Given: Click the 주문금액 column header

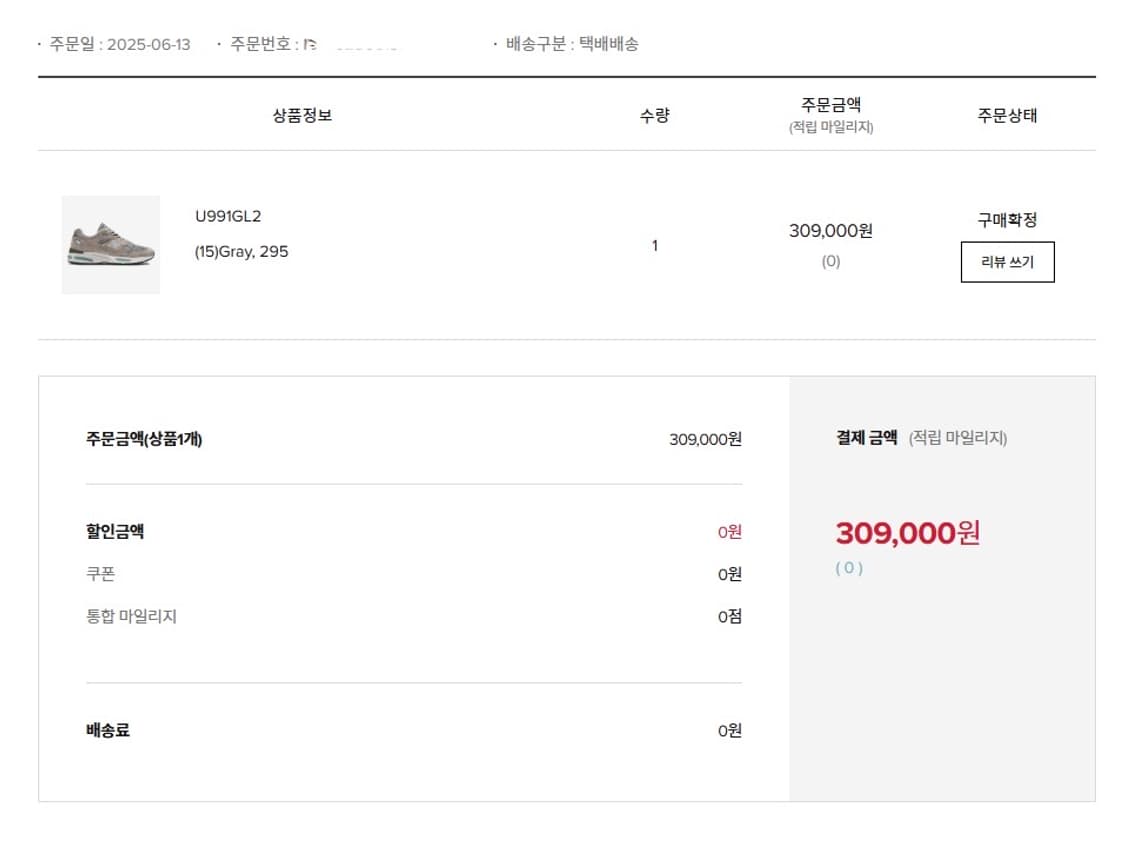Looking at the screenshot, I should click(831, 104).
